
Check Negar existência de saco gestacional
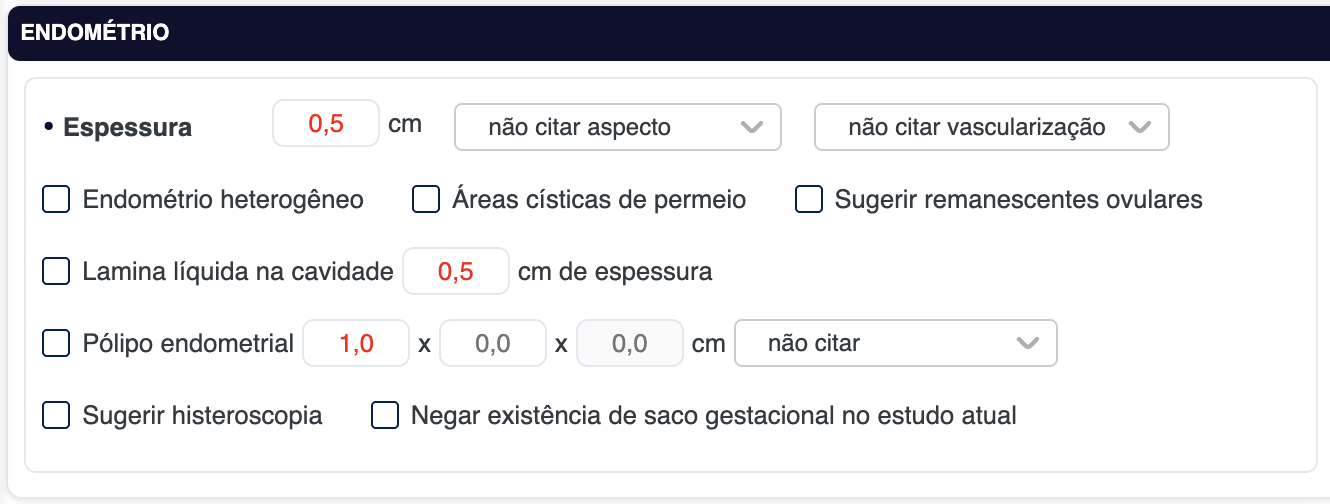[x=384, y=415]
